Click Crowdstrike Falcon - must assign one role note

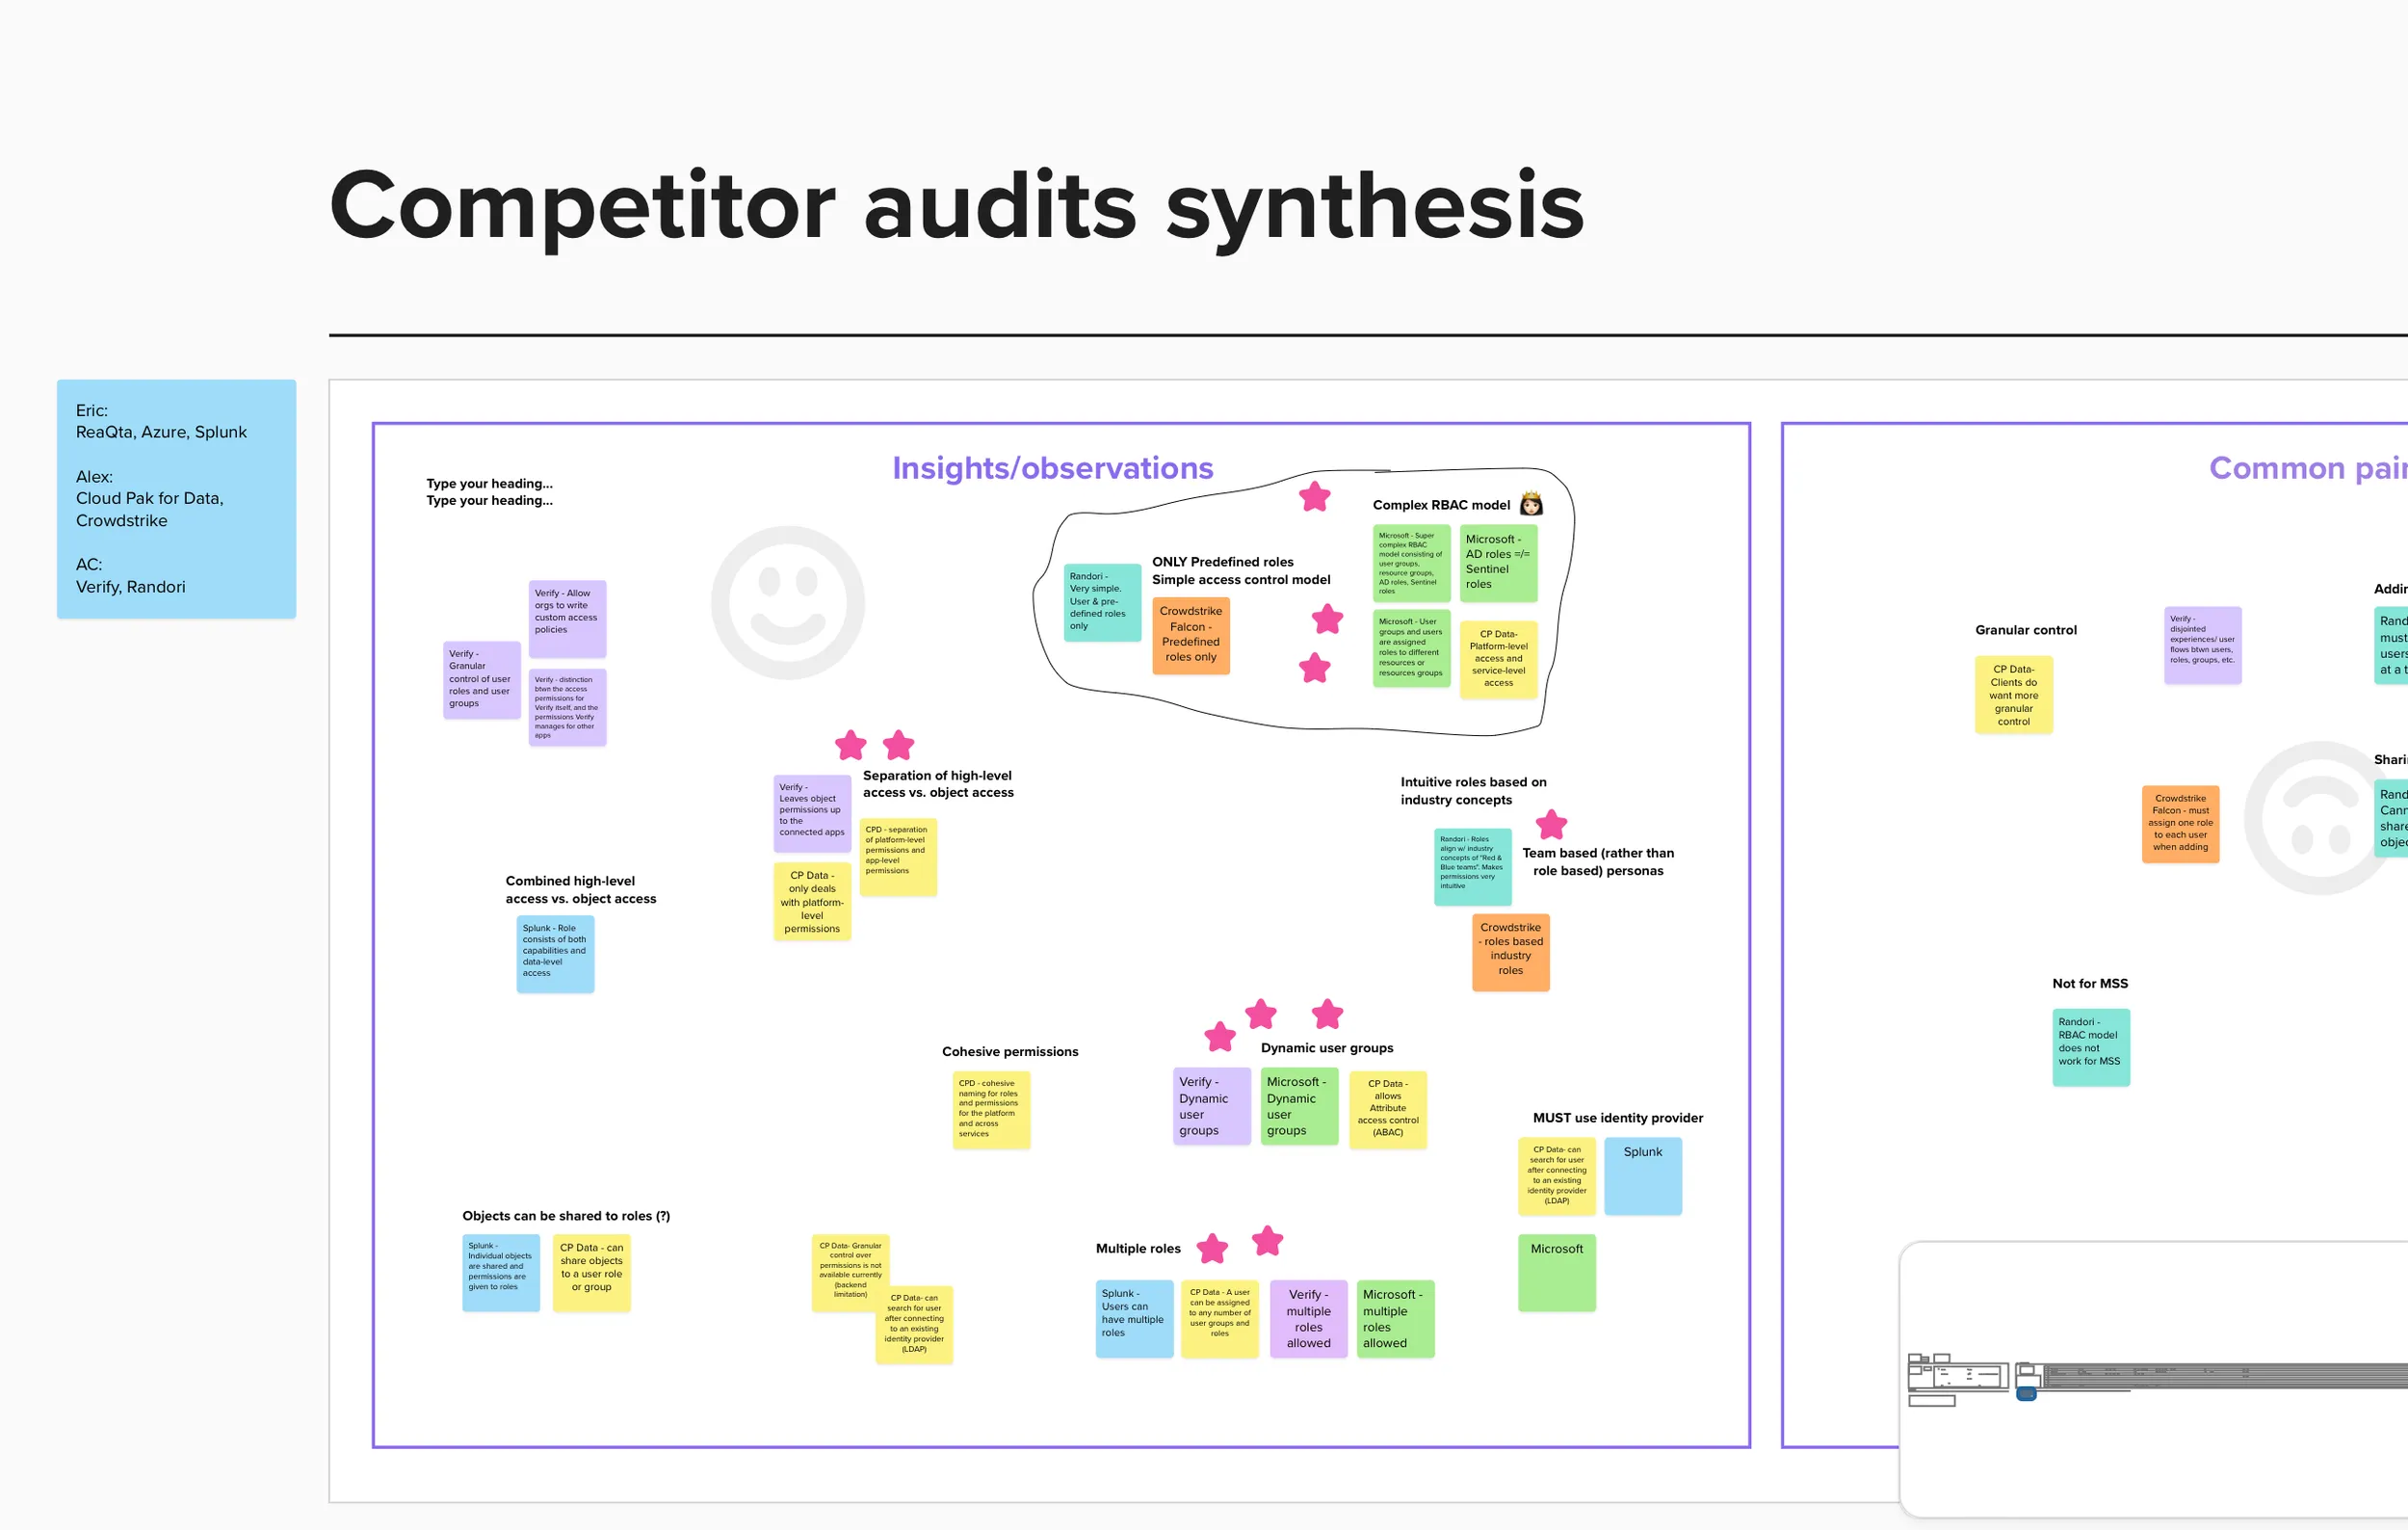coord(2181,825)
